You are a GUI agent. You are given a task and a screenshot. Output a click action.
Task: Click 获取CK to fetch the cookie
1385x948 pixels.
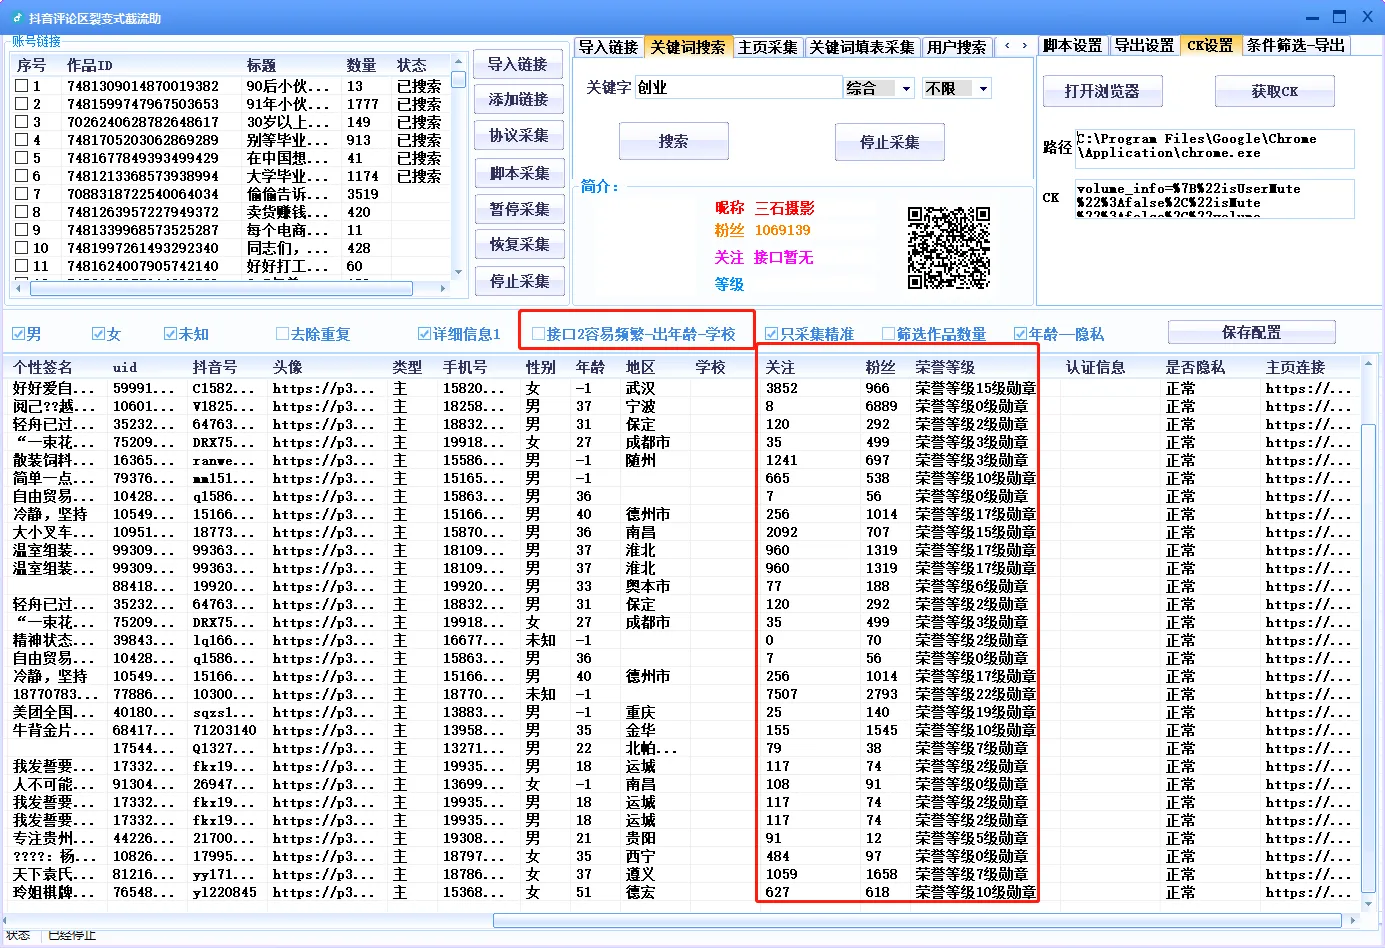pyautogui.click(x=1275, y=91)
